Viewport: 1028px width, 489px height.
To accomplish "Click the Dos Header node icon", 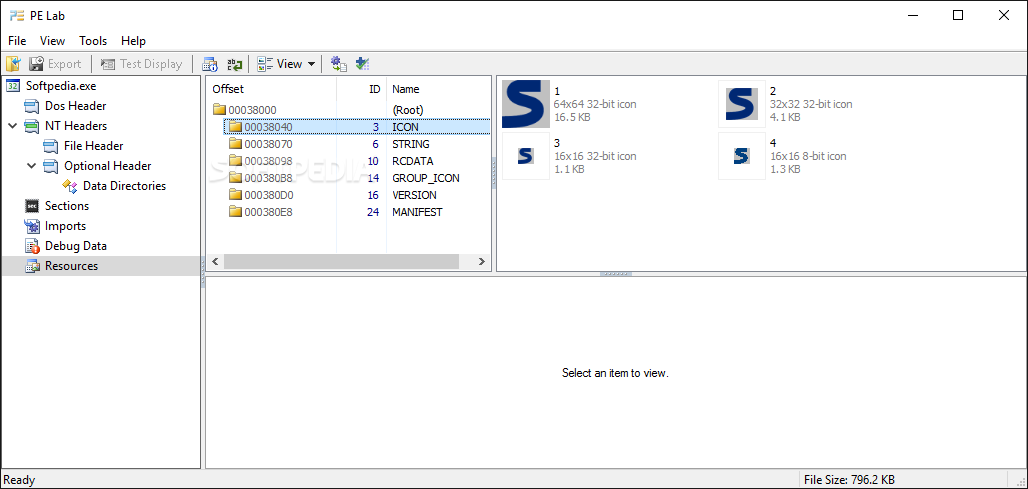I will [32, 106].
